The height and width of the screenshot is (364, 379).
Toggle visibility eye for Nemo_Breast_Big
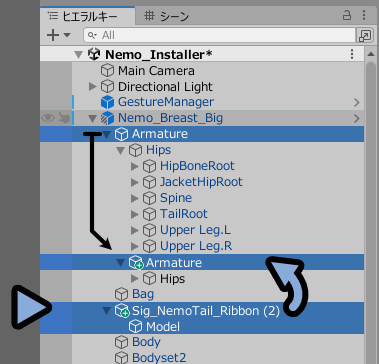pyautogui.click(x=48, y=118)
